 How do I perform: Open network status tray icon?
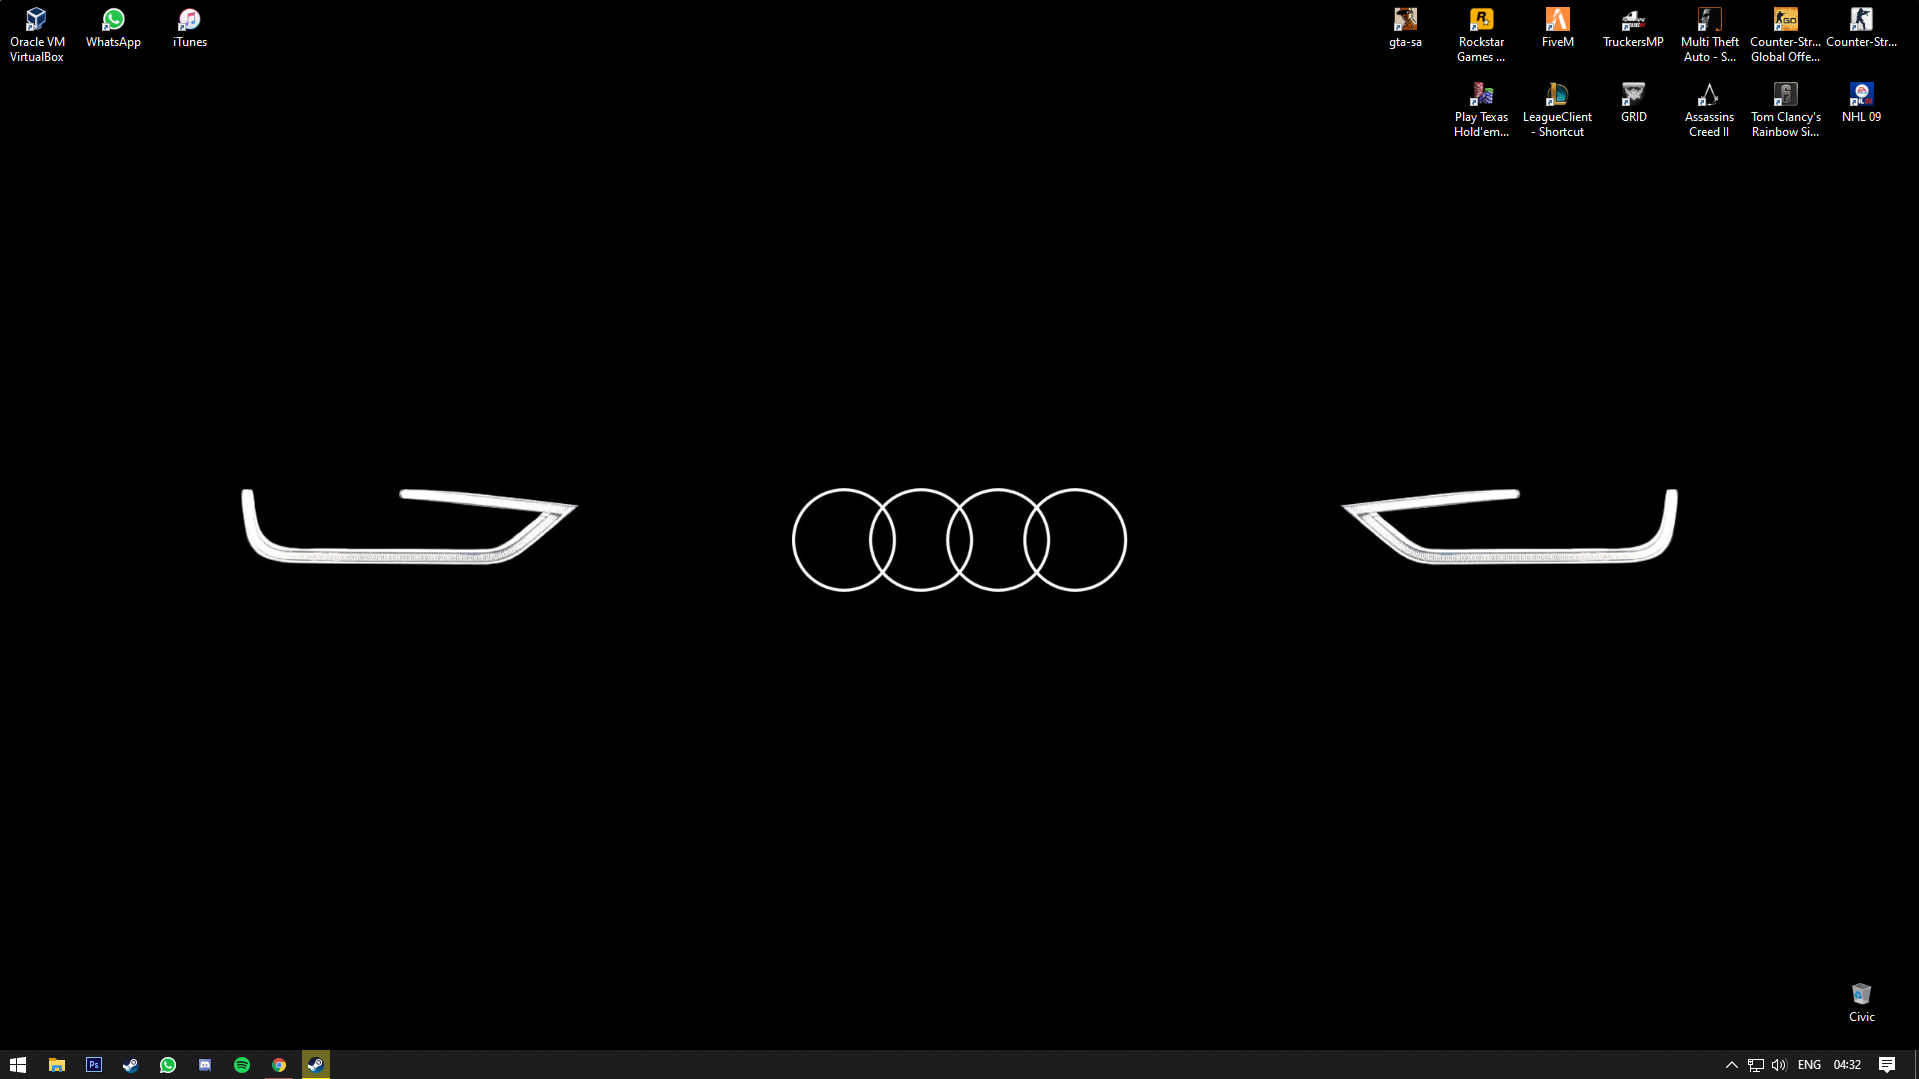[1755, 1065]
